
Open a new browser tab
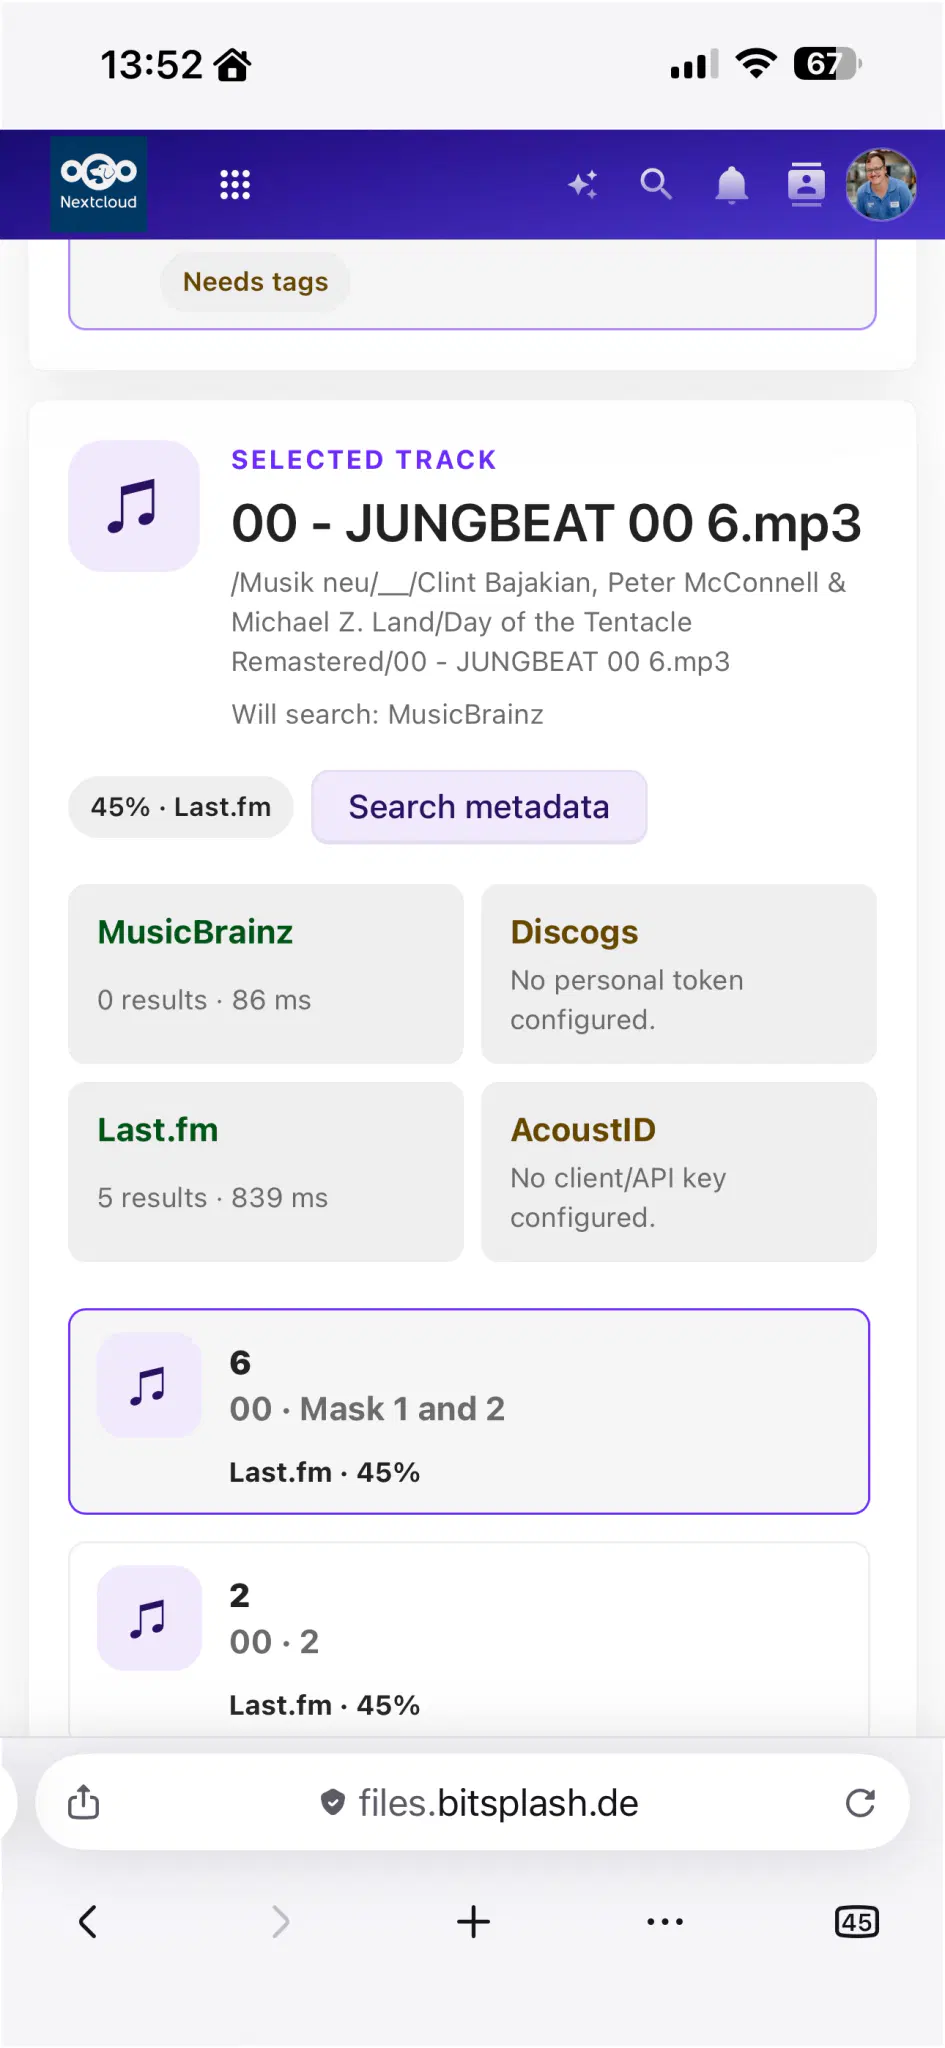coord(473,1921)
